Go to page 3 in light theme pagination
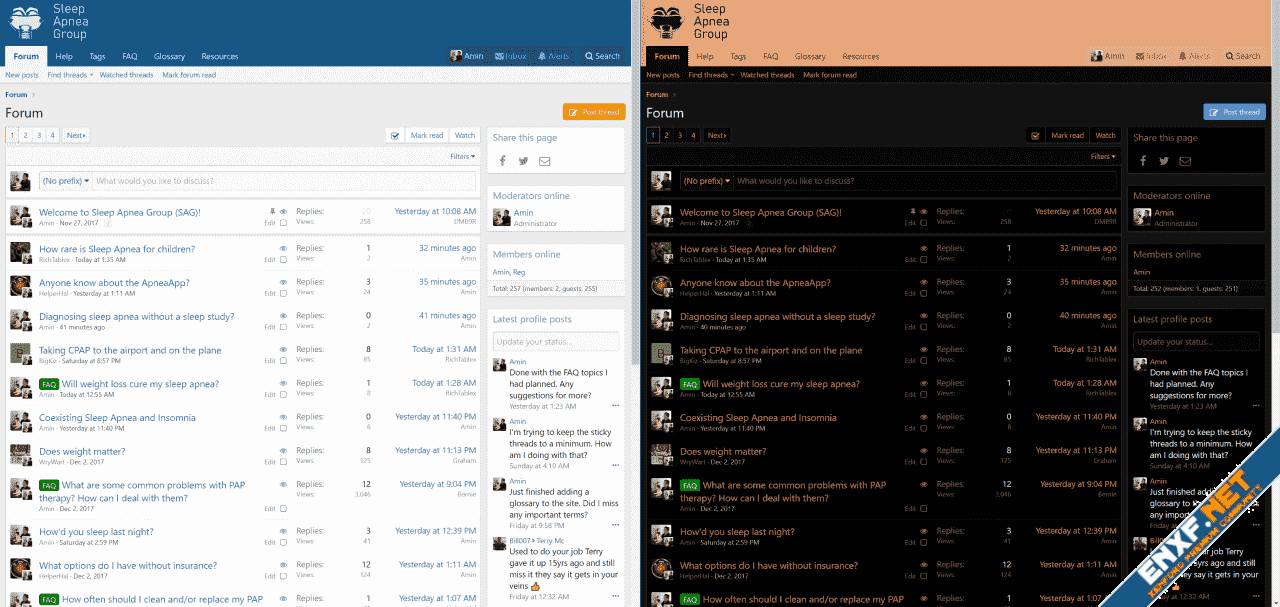1280x607 pixels. 38,135
